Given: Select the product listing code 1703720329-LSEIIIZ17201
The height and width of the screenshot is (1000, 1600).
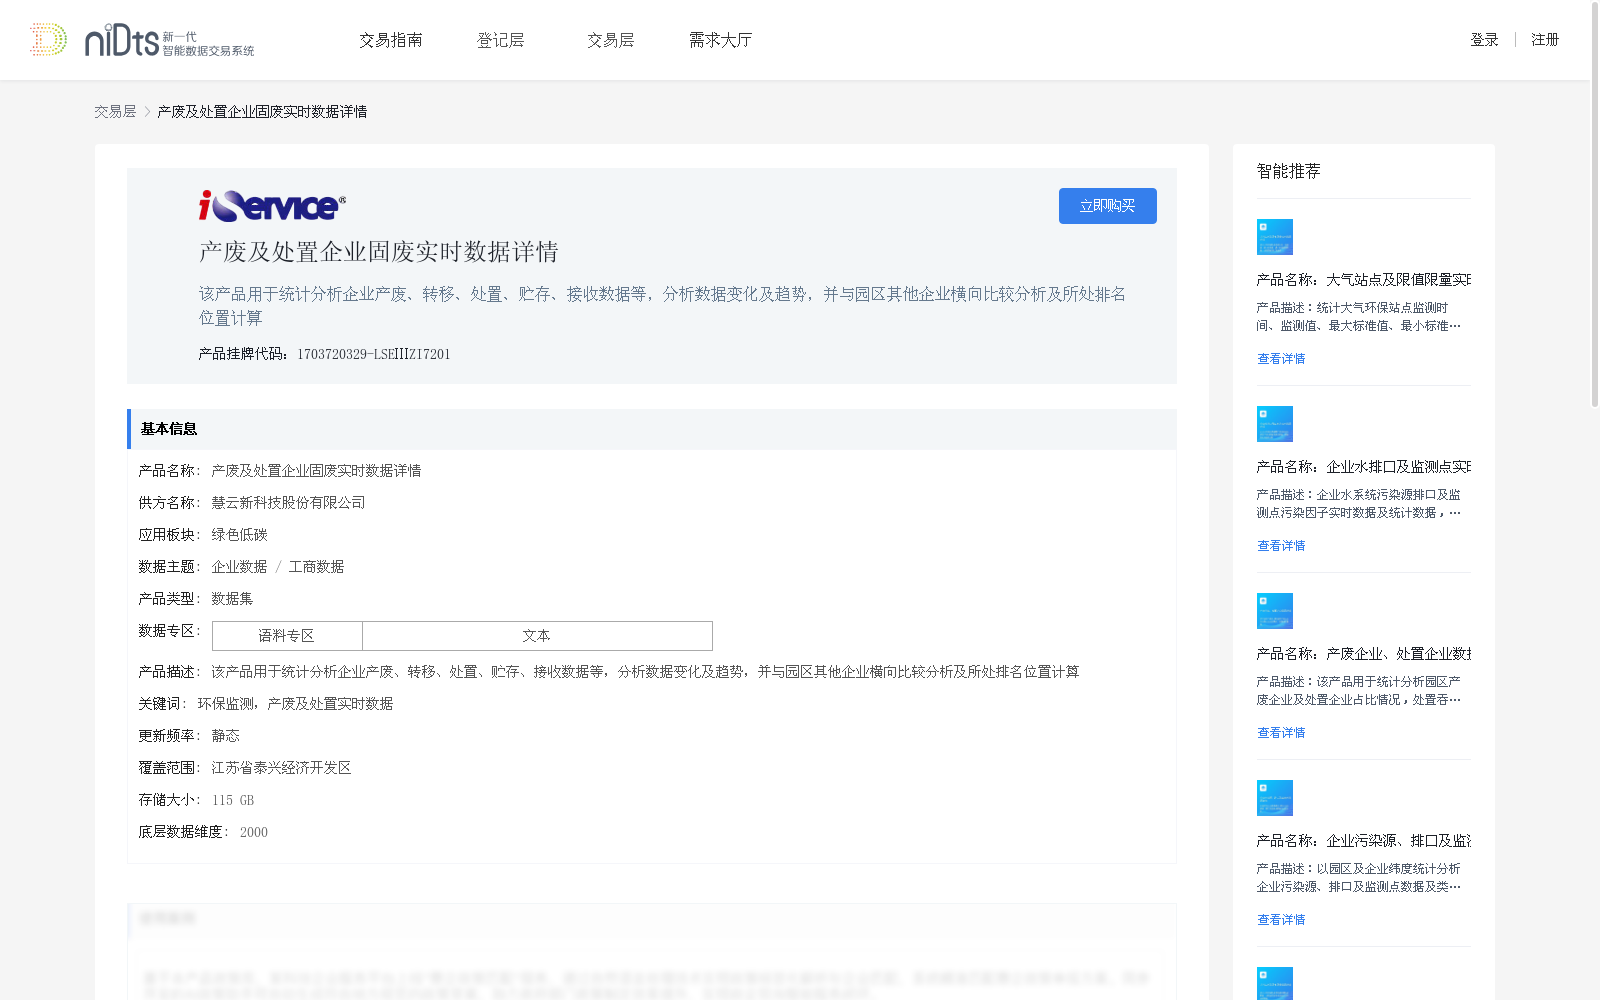Looking at the screenshot, I should tap(374, 354).
